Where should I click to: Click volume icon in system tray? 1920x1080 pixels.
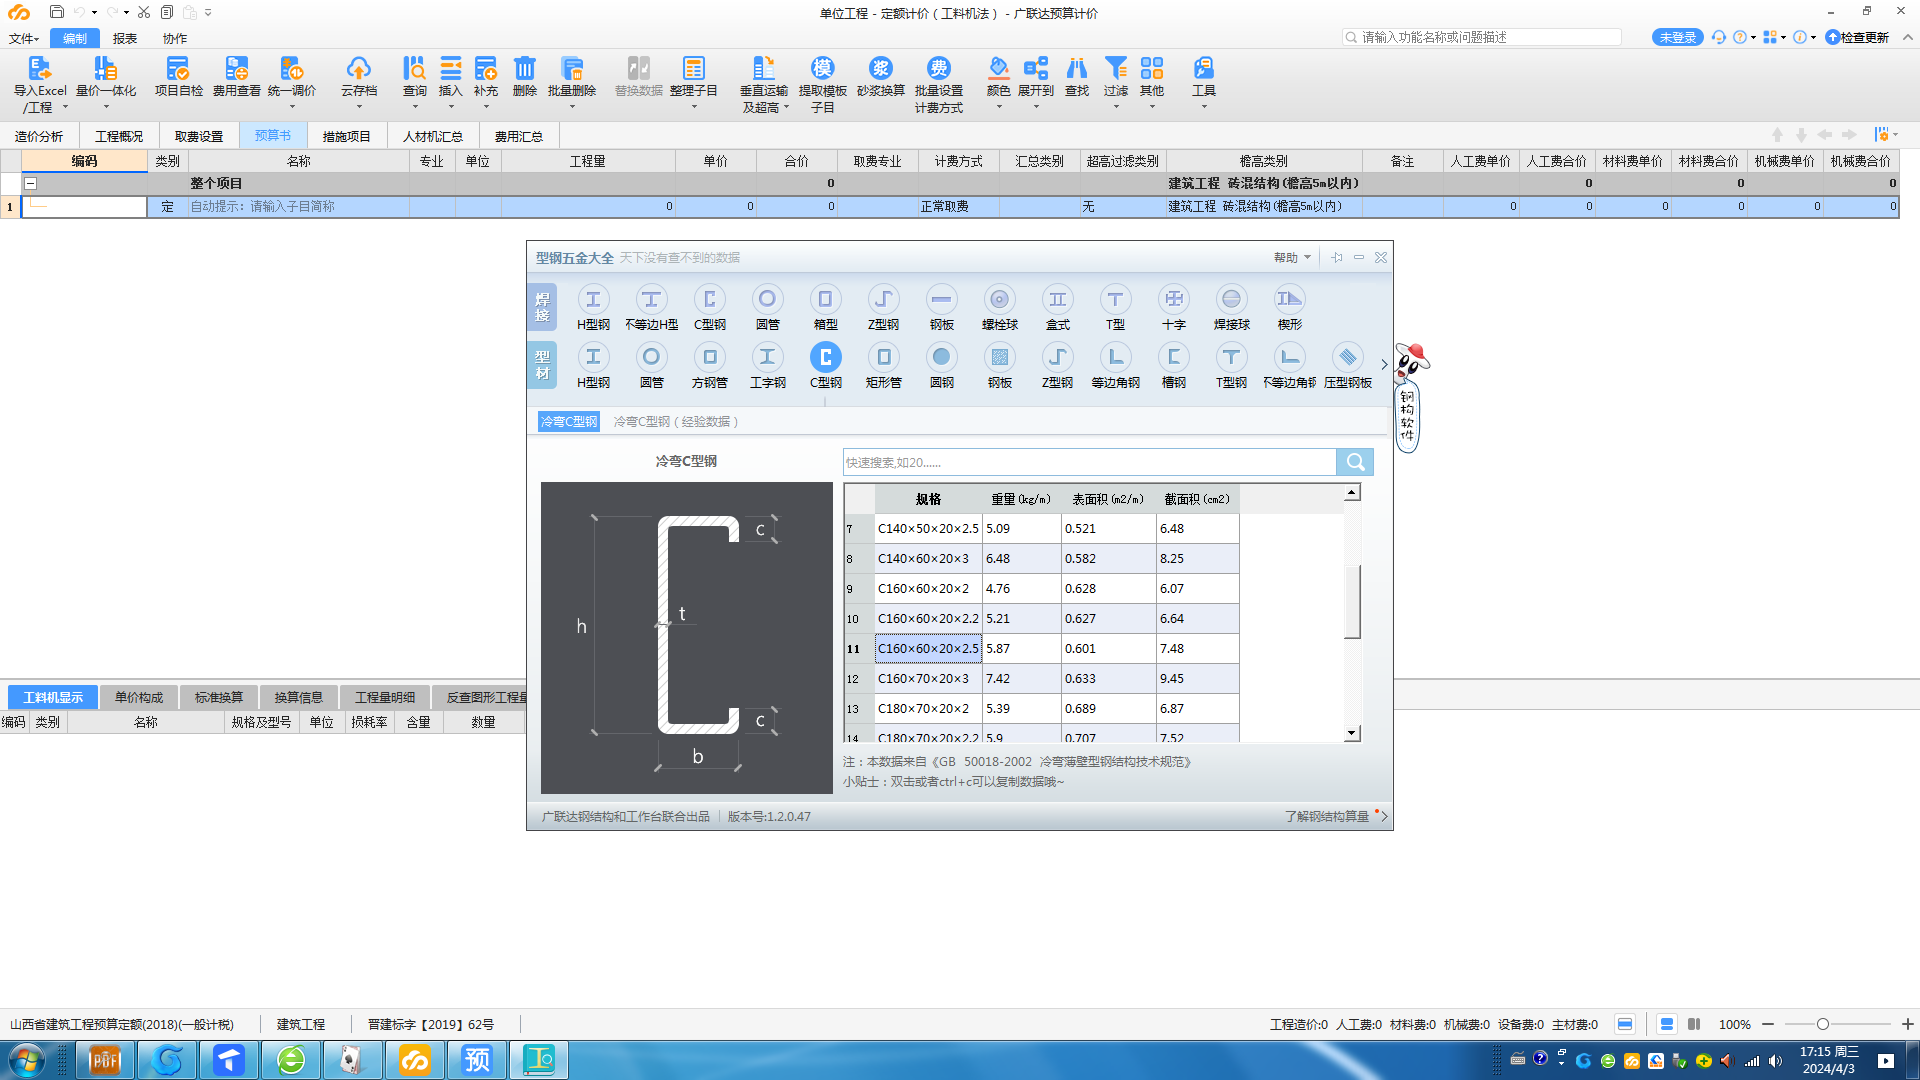(x=1775, y=1061)
